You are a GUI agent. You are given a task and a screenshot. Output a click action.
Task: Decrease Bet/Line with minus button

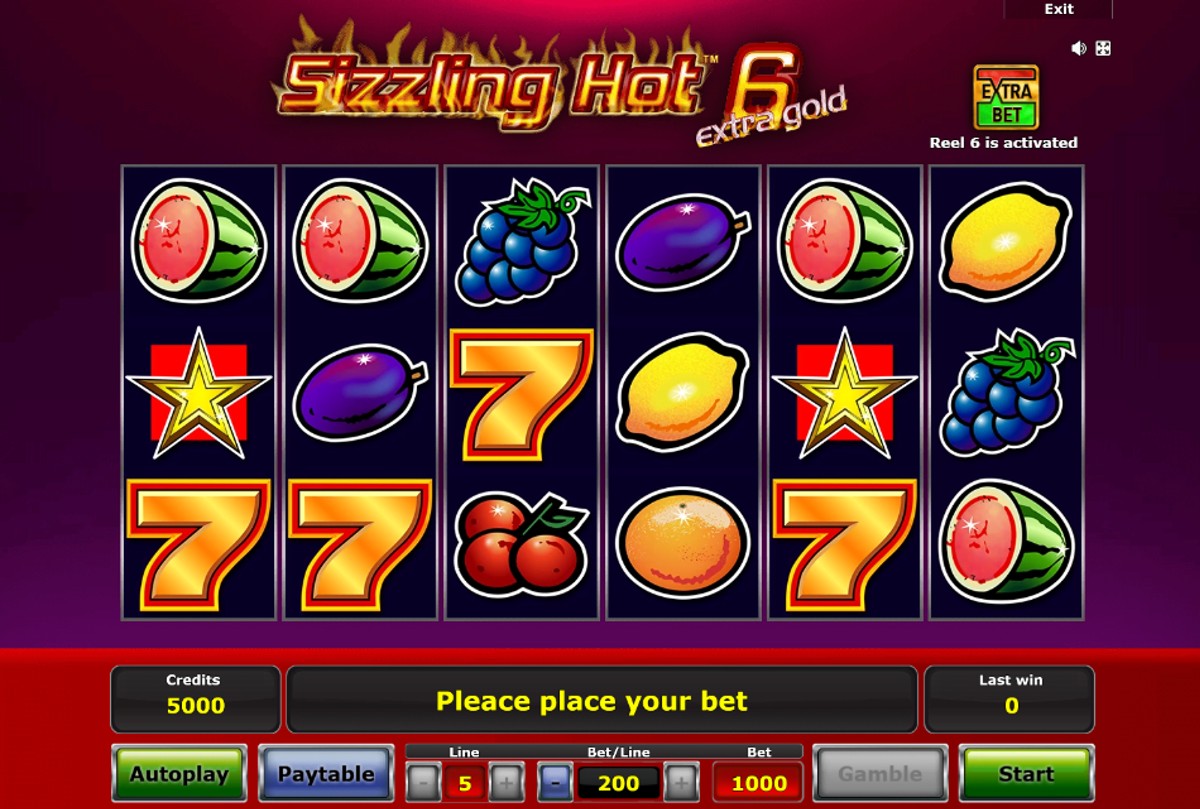pyautogui.click(x=556, y=782)
